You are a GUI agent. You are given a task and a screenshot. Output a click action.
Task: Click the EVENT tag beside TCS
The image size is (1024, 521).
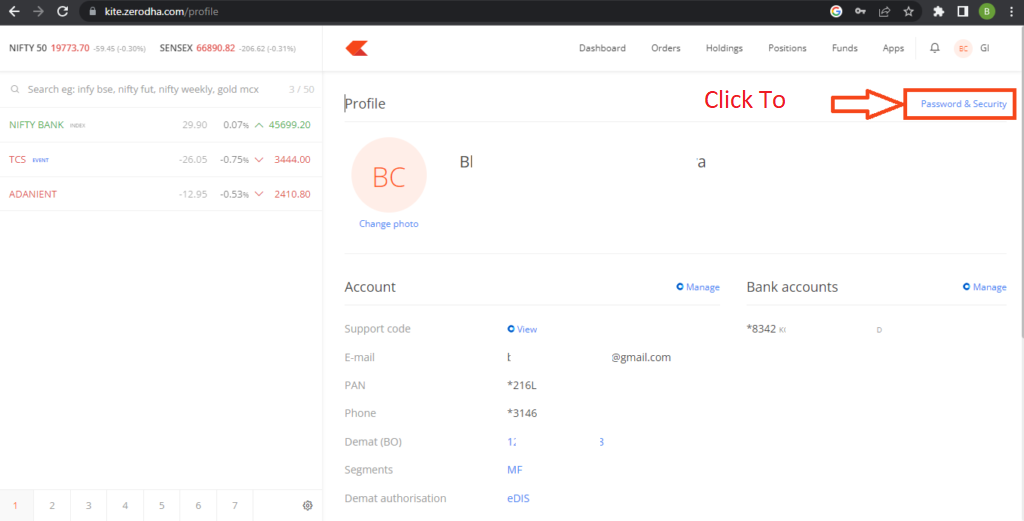(40, 160)
